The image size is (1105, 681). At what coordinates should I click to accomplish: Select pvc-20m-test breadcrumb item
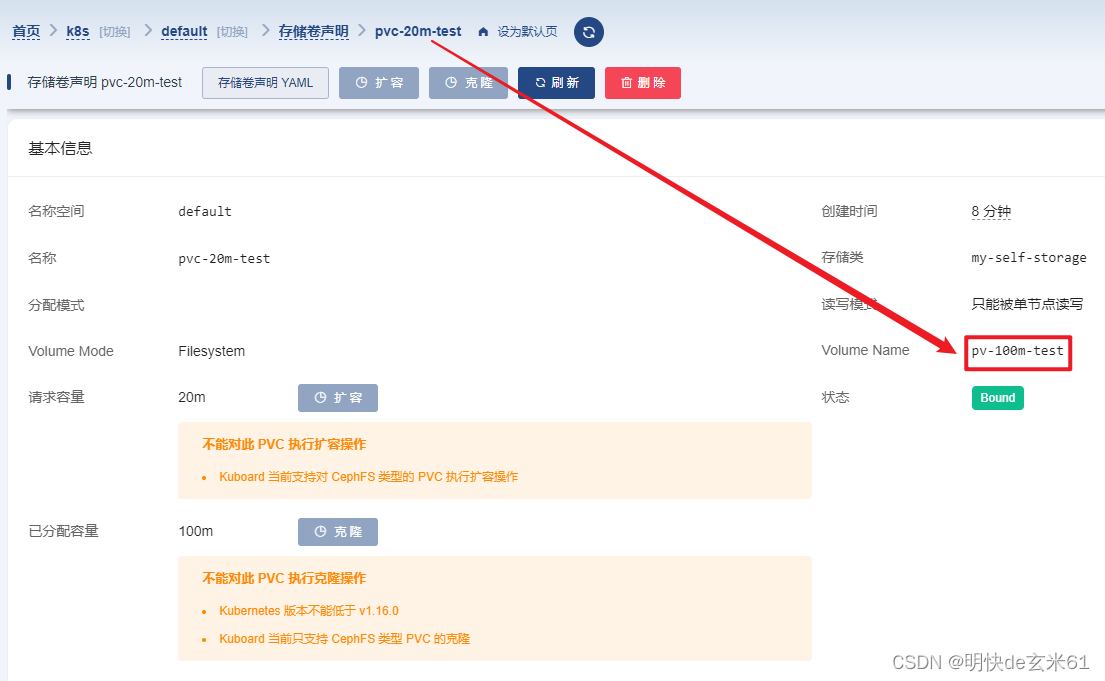pos(418,32)
